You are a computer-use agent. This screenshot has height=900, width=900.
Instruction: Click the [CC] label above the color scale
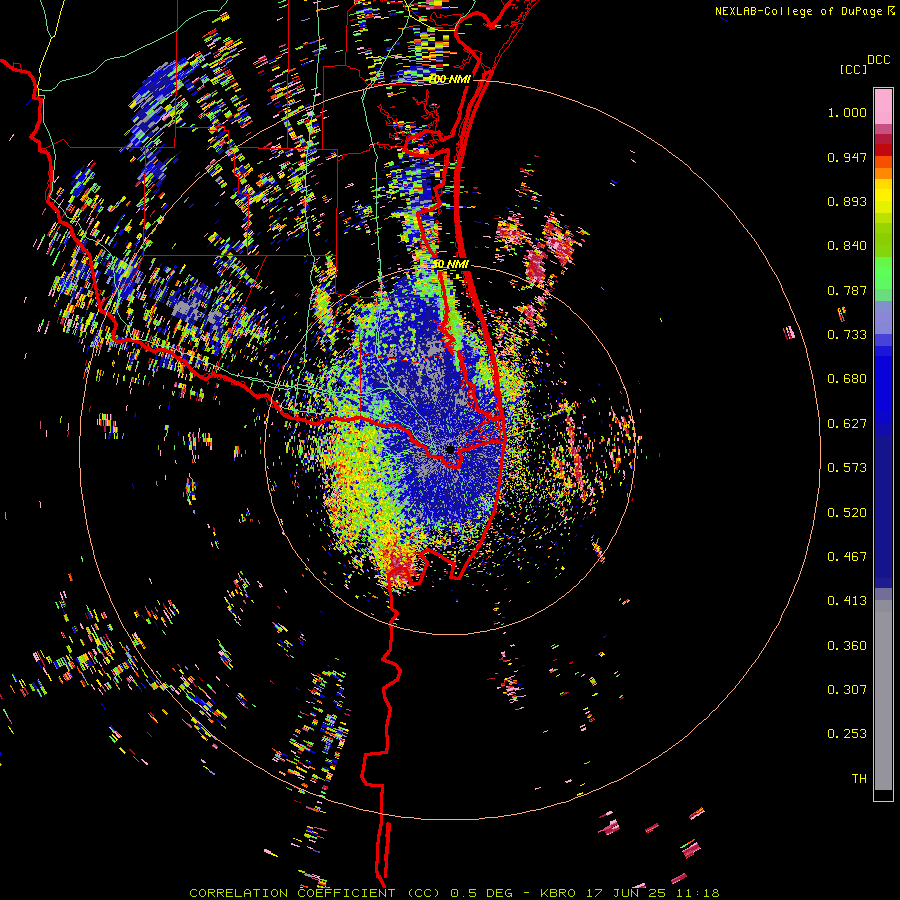(853, 69)
